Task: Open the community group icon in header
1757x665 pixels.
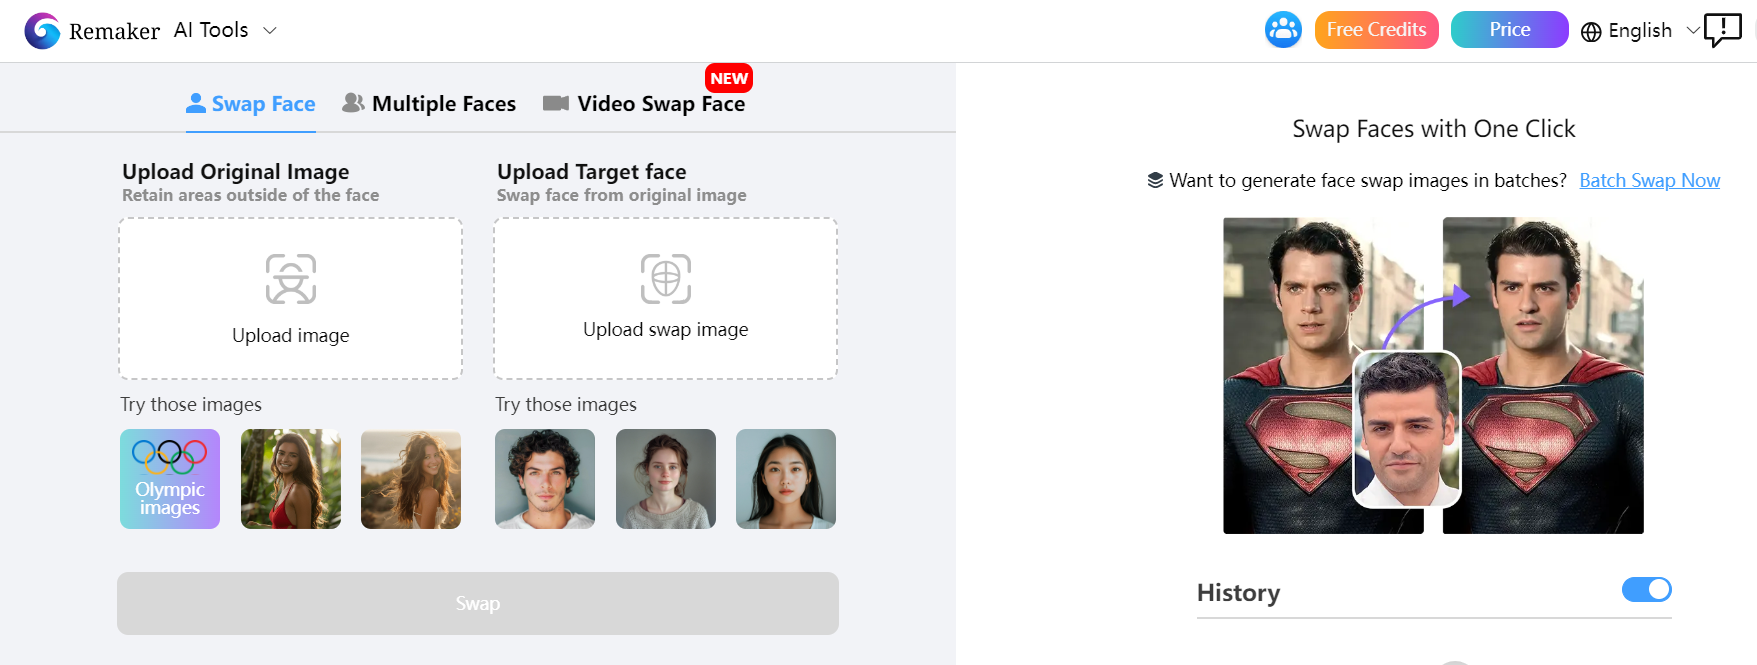Action: 1283,30
